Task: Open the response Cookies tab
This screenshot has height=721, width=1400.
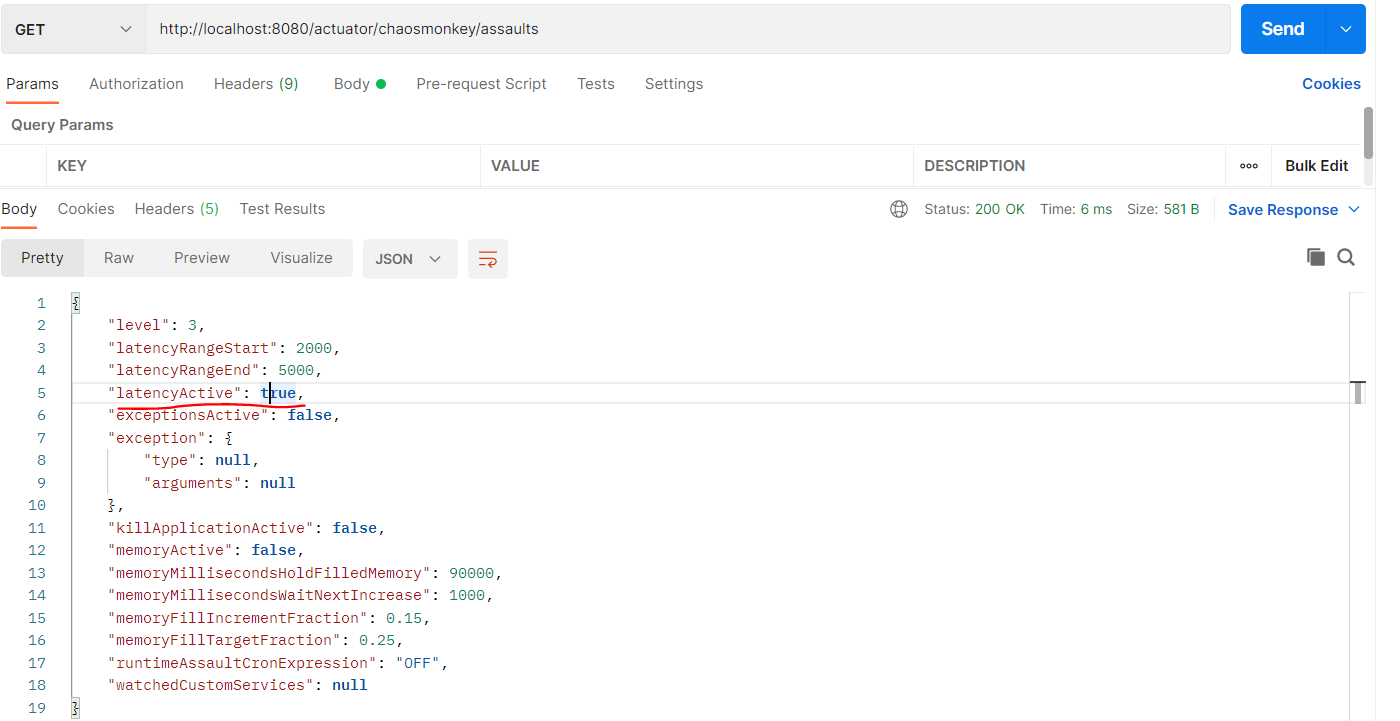Action: [x=86, y=209]
